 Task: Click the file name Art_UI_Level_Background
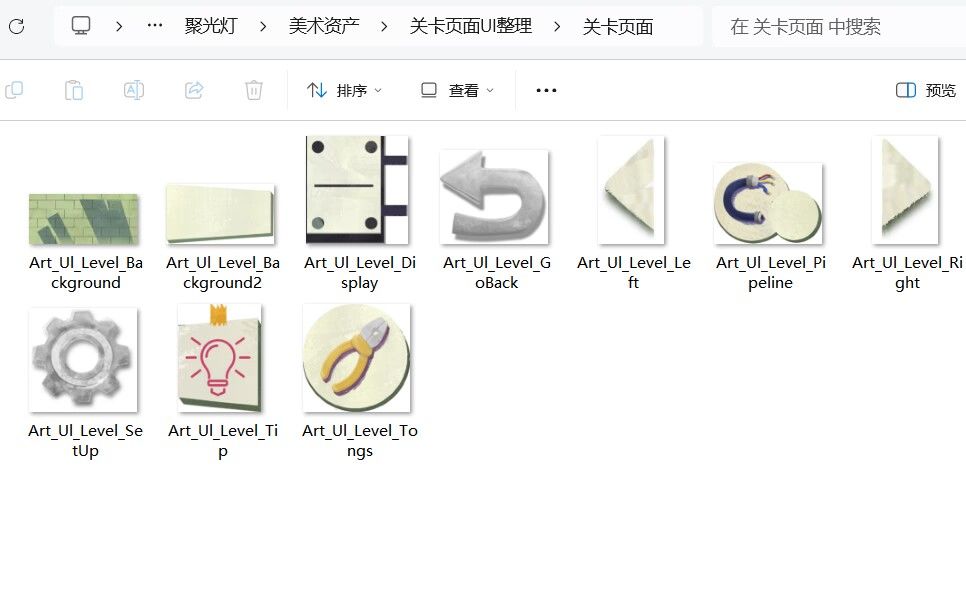pos(86,272)
